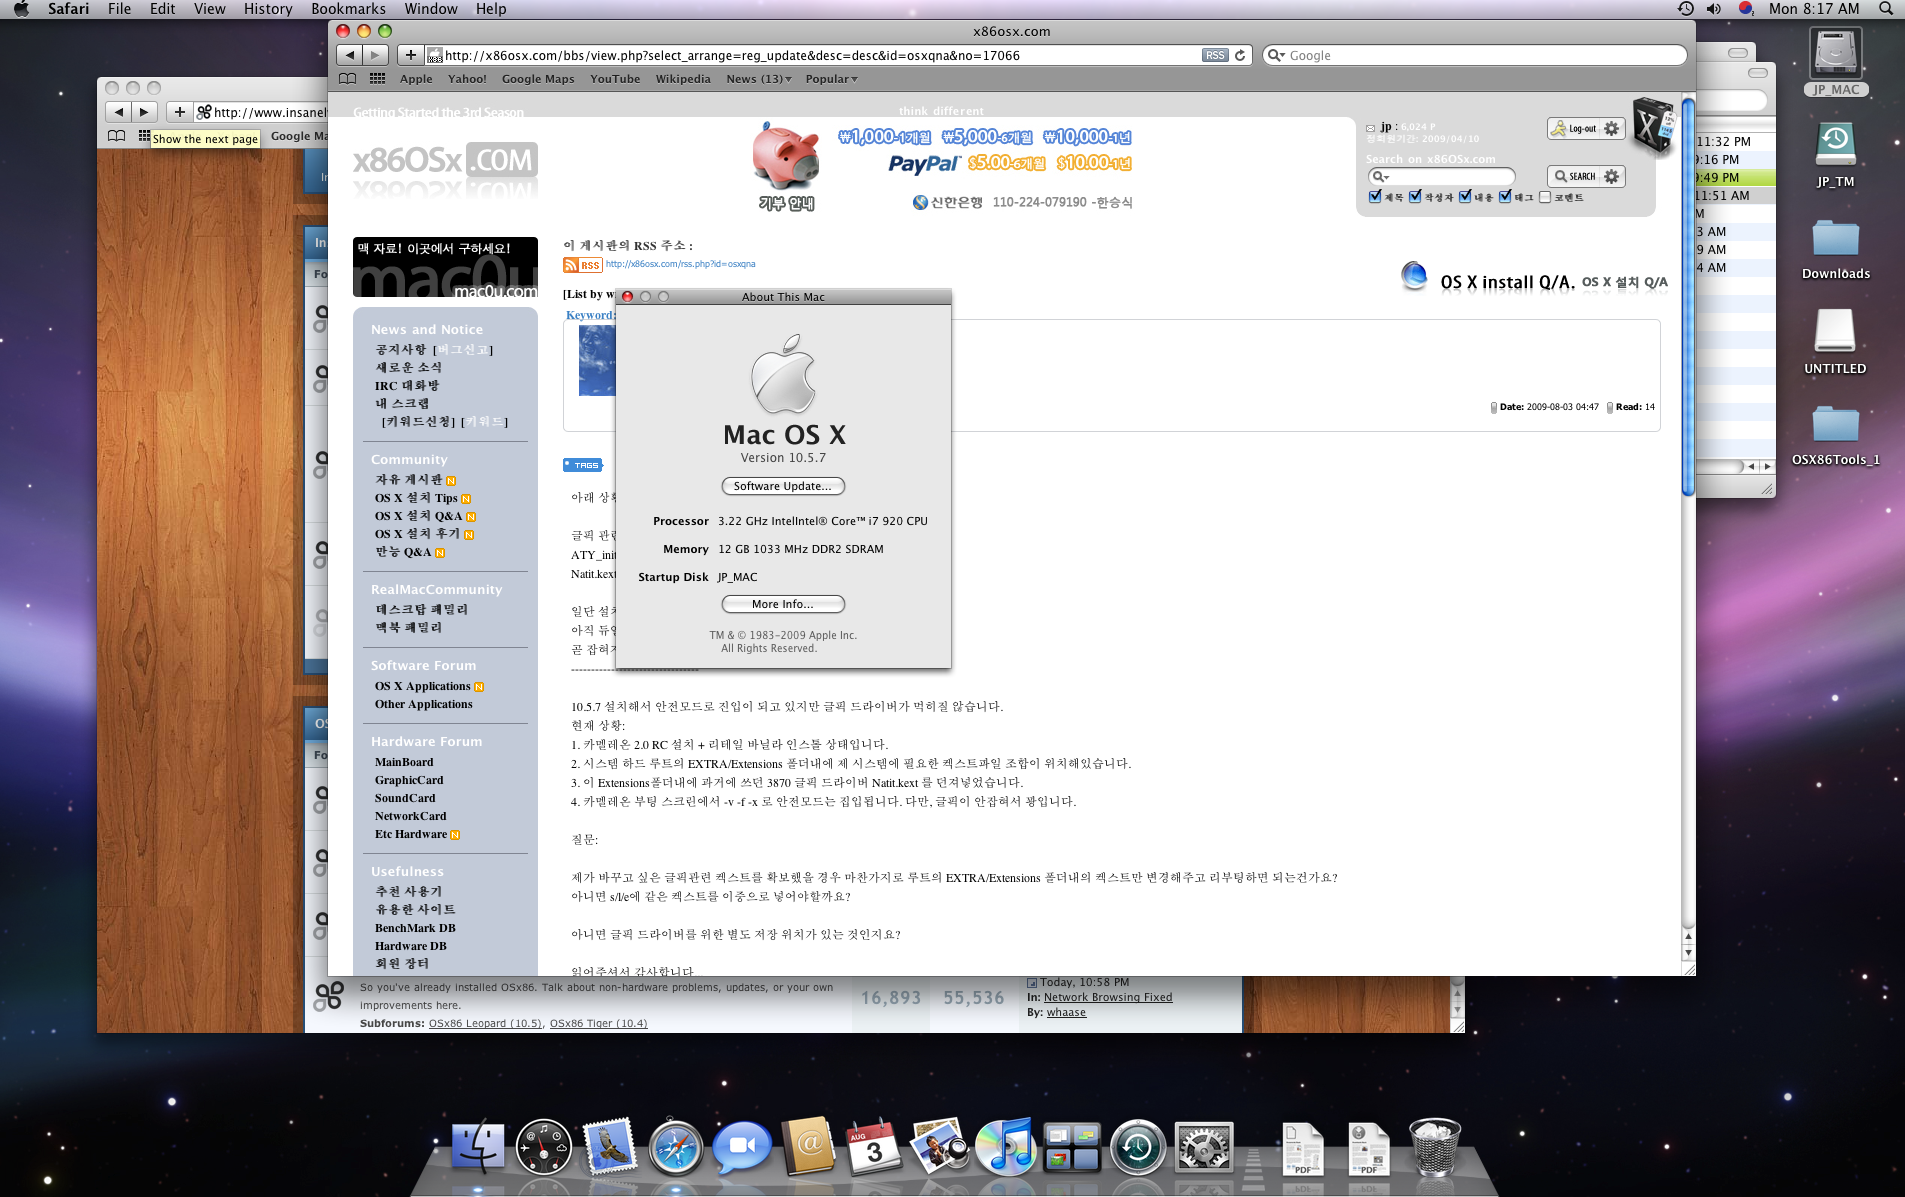Viewport: 1905px width, 1197px height.
Task: Open iChat from the Dock
Action: [x=742, y=1147]
